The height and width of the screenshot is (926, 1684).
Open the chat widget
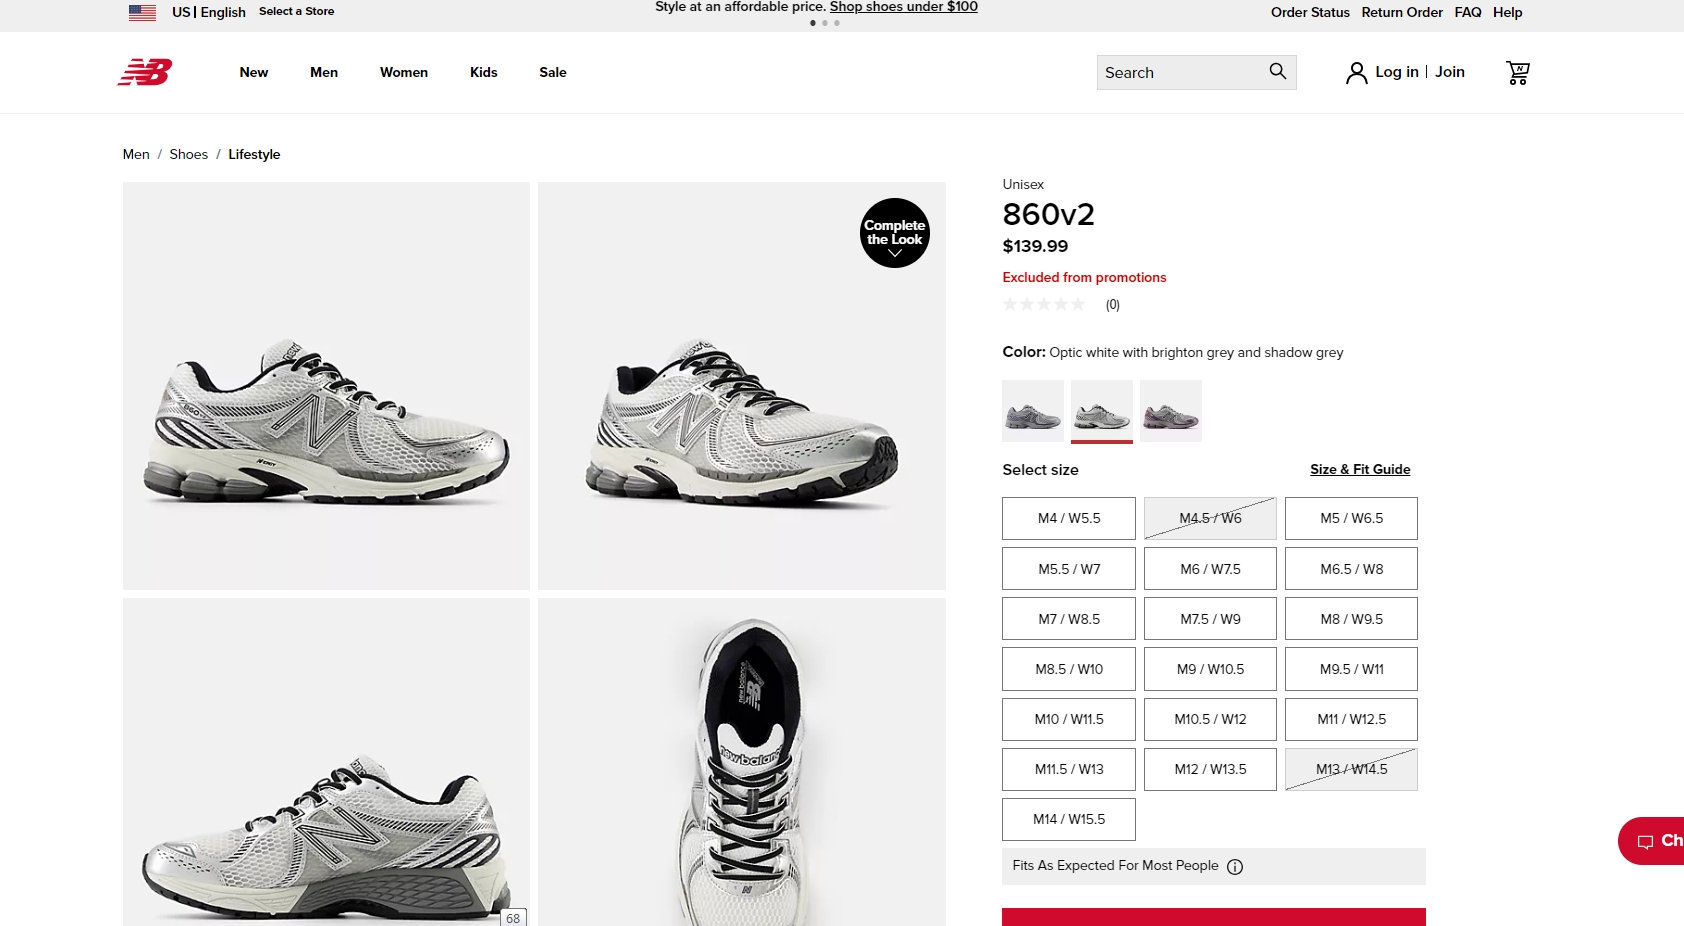pos(1652,841)
